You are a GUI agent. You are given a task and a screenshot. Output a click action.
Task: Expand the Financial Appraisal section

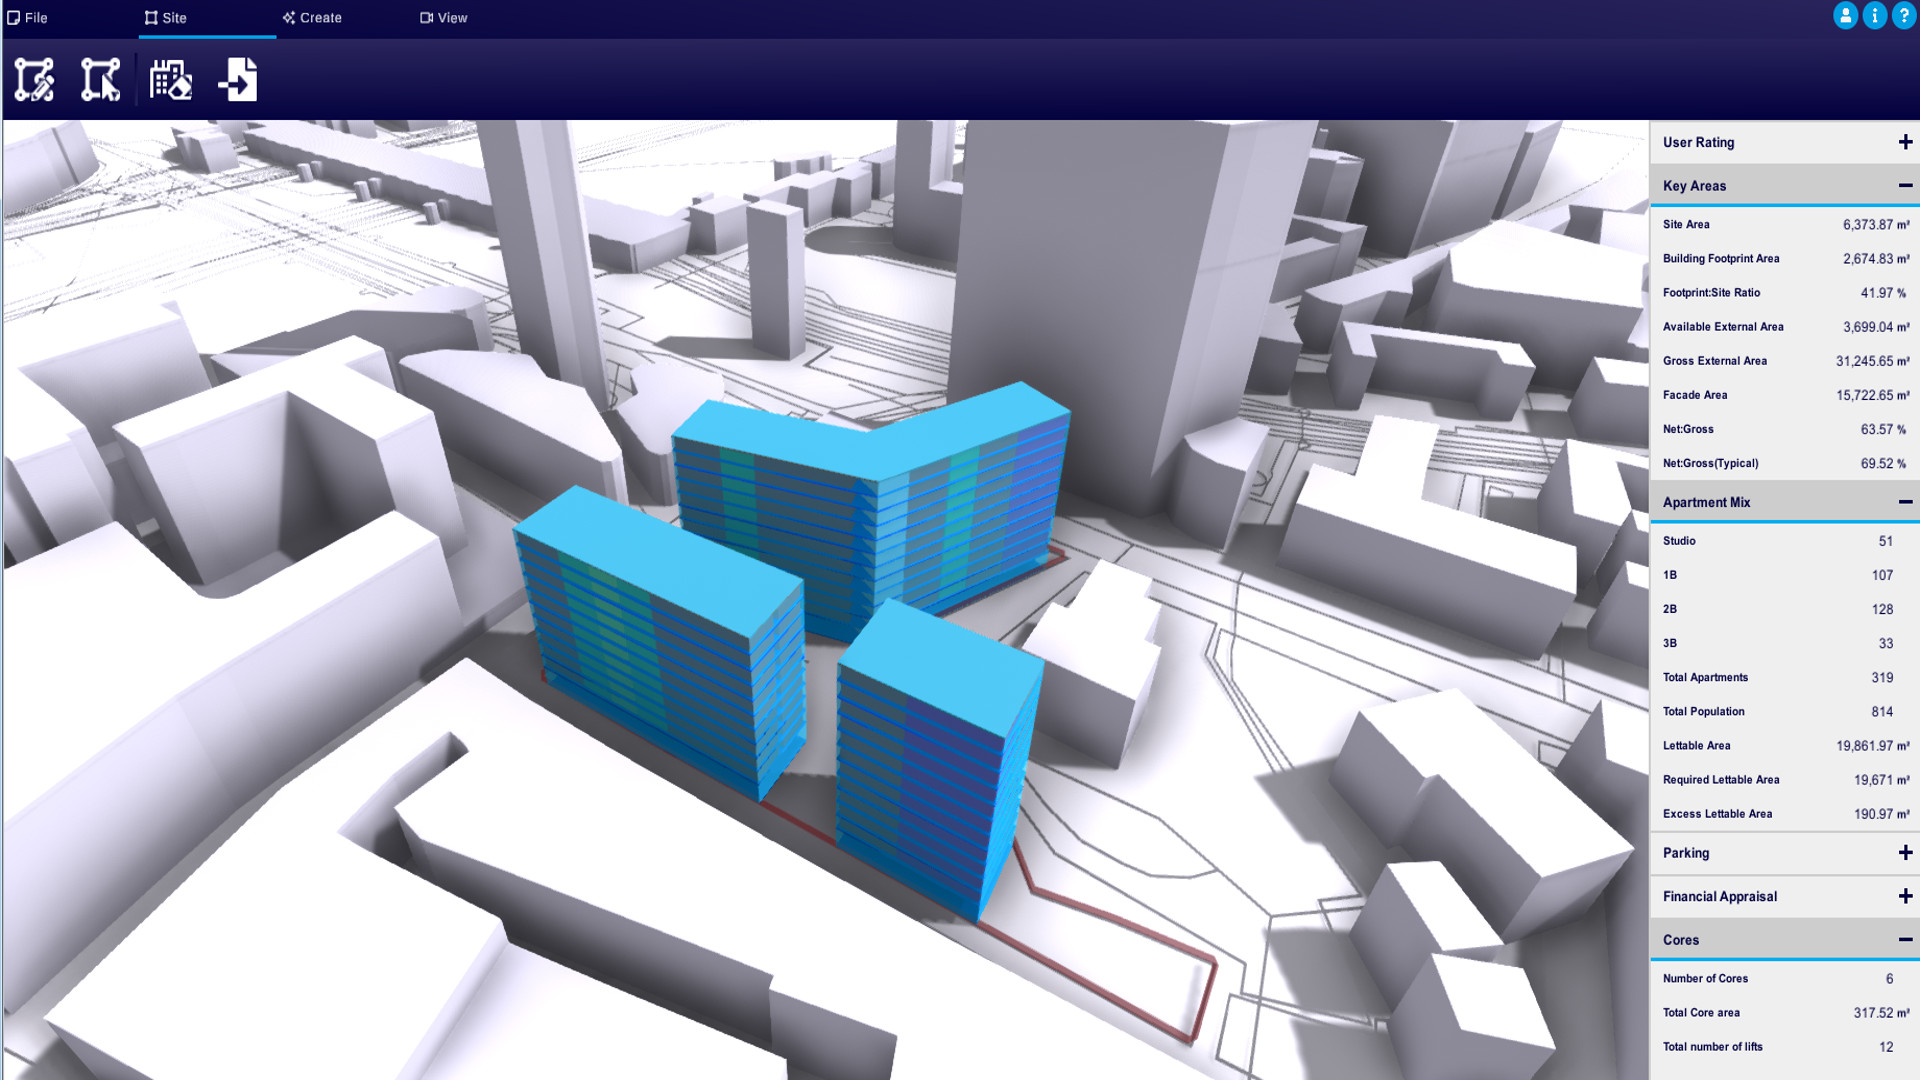click(x=1904, y=896)
